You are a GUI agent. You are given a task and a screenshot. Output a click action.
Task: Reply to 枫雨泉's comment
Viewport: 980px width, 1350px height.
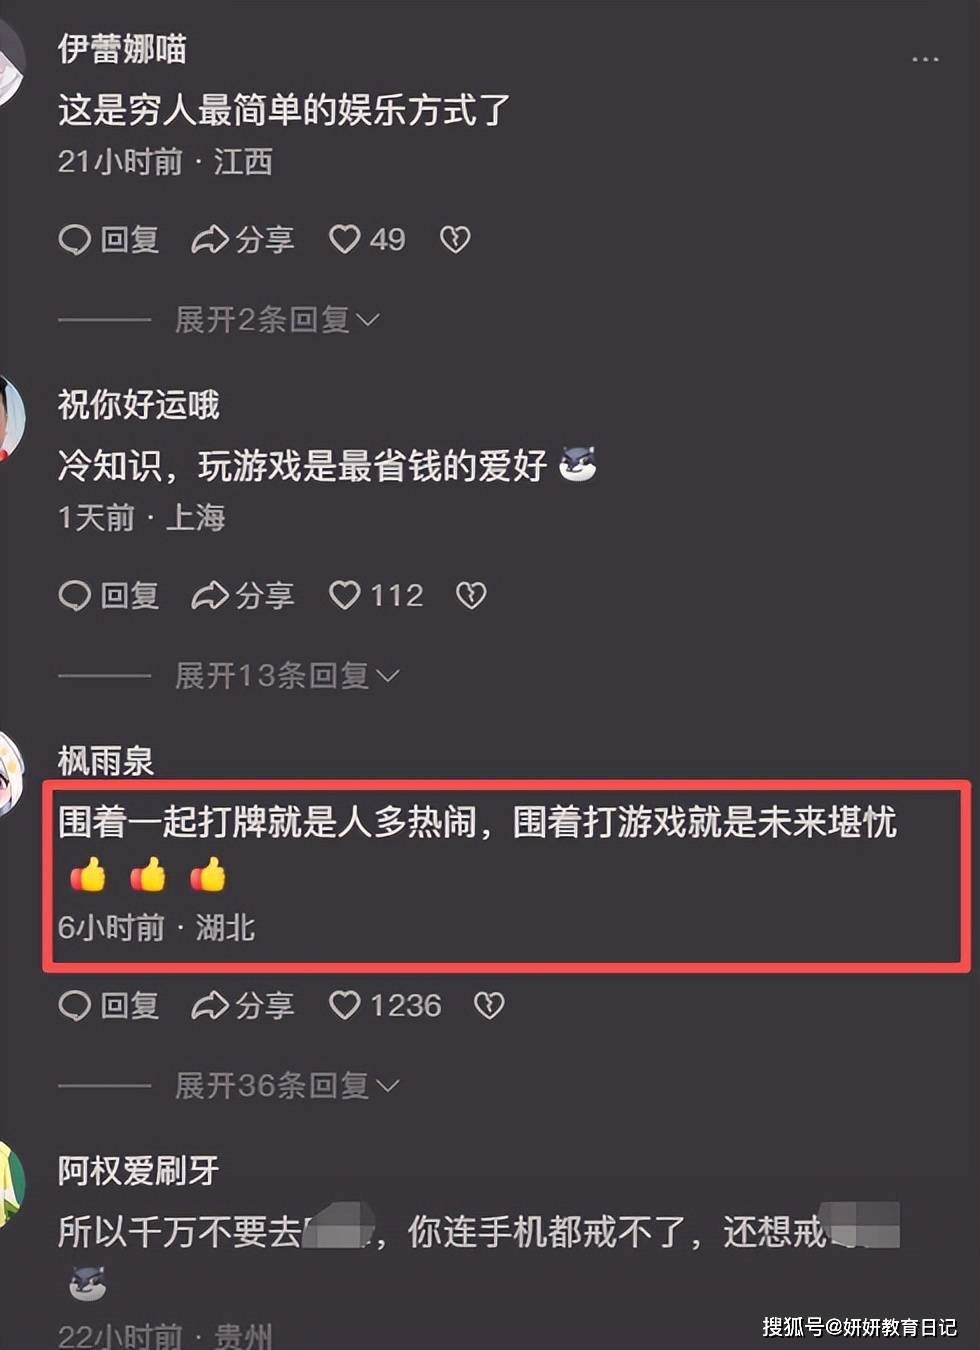pos(109,1005)
